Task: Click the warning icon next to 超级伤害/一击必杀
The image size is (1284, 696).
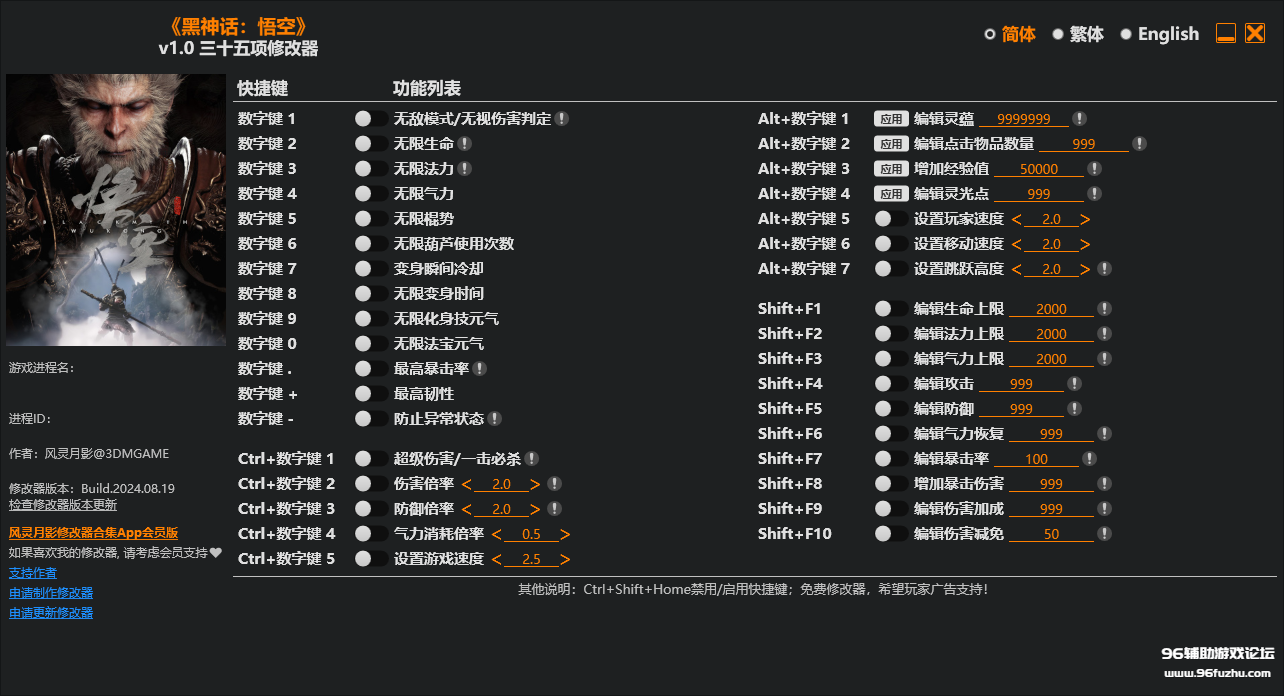Action: coord(531,458)
